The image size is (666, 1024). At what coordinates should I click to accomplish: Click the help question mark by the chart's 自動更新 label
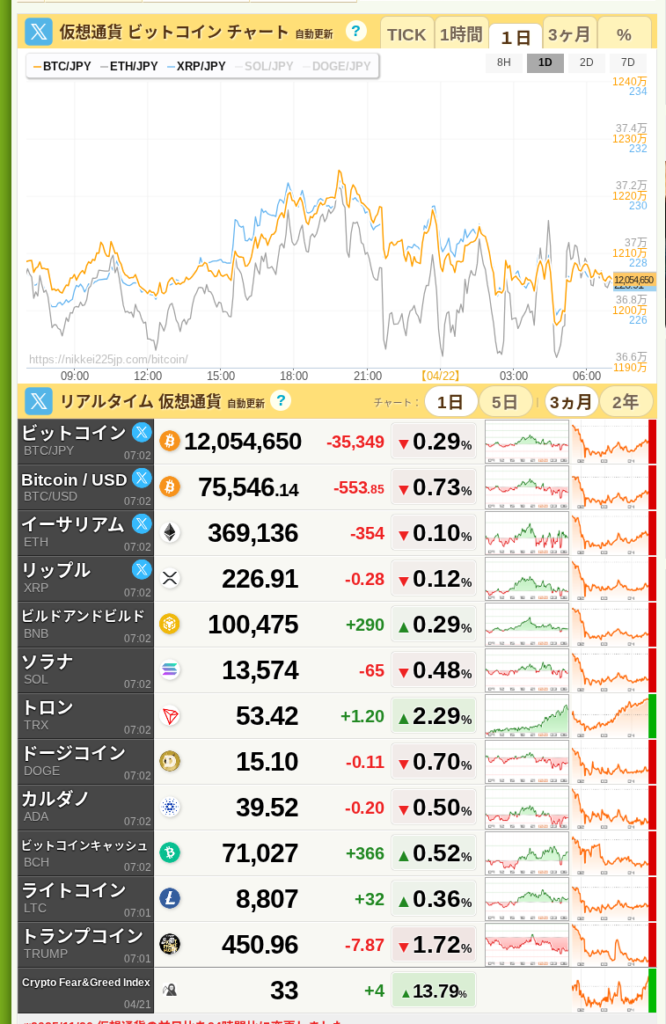coord(355,31)
